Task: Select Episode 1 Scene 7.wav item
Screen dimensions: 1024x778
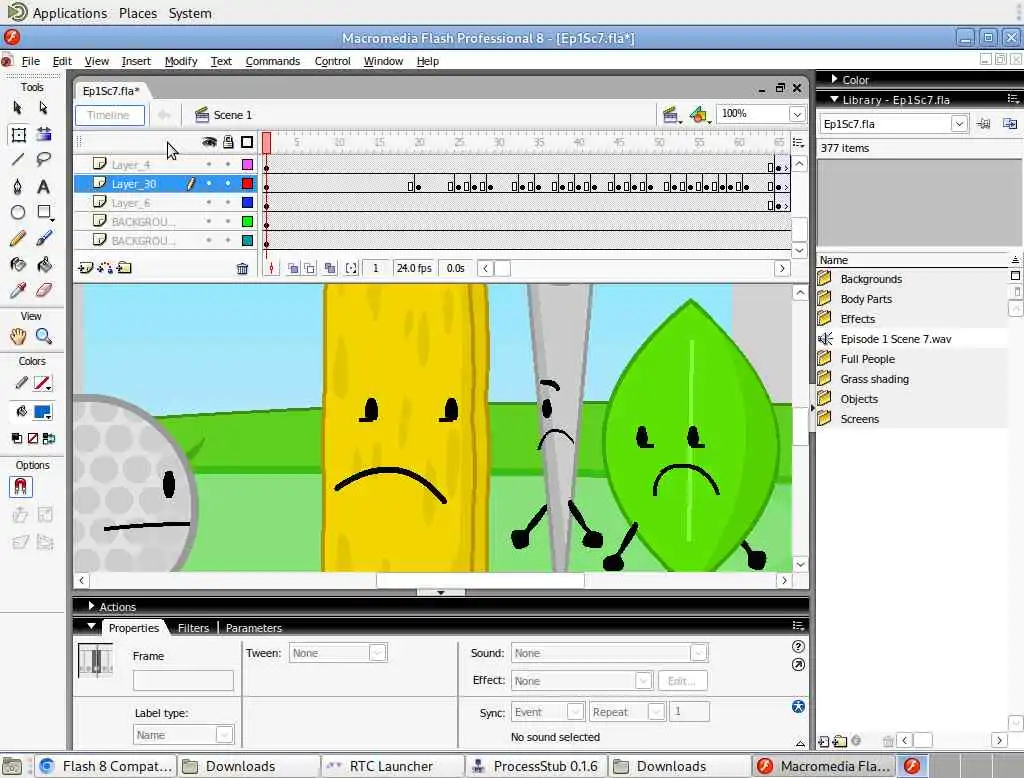Action: (x=895, y=339)
